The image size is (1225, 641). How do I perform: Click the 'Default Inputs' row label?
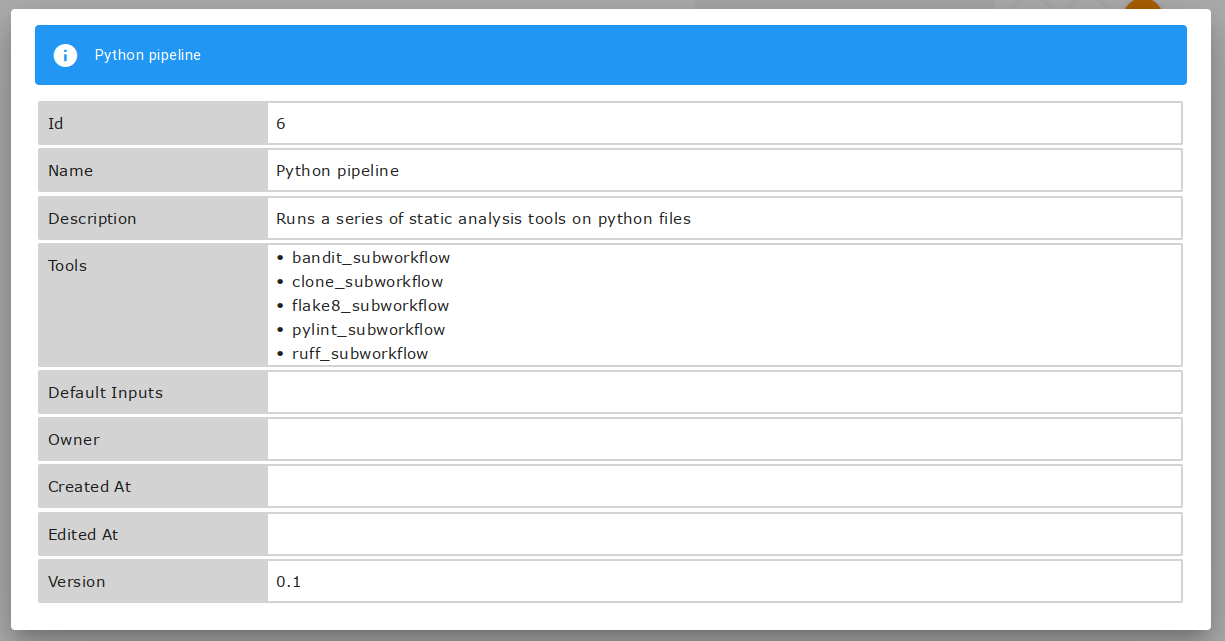[x=105, y=393]
